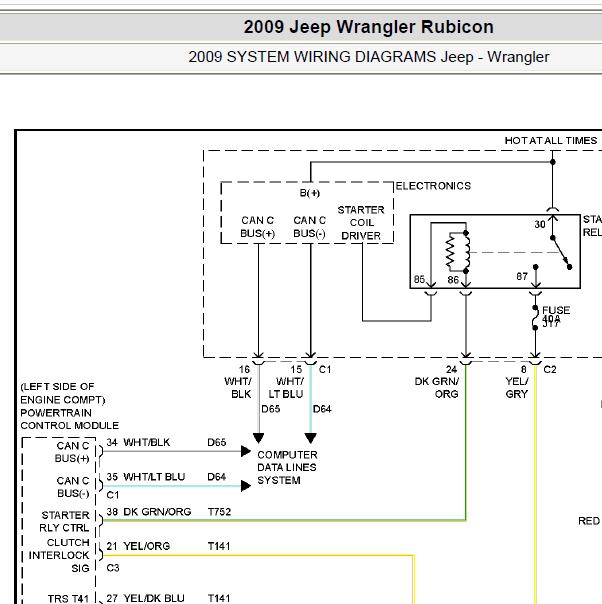Viewport: 602px width, 604px height.
Task: Select 'CAN C BUS(-)' in the powertrain control module
Action: pos(72,487)
